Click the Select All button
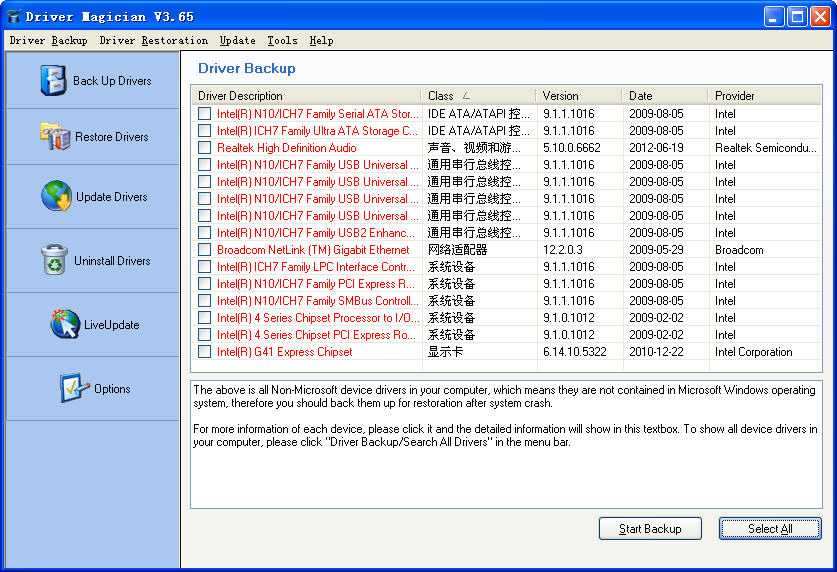 (770, 528)
